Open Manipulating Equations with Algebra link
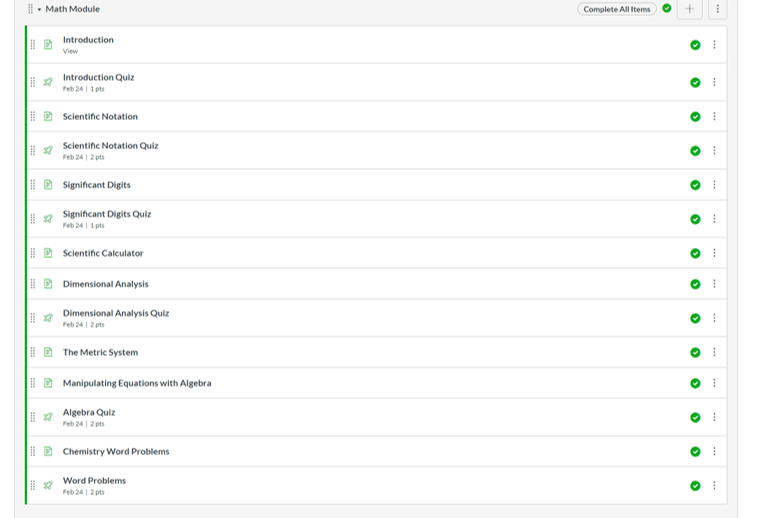 [x=137, y=383]
